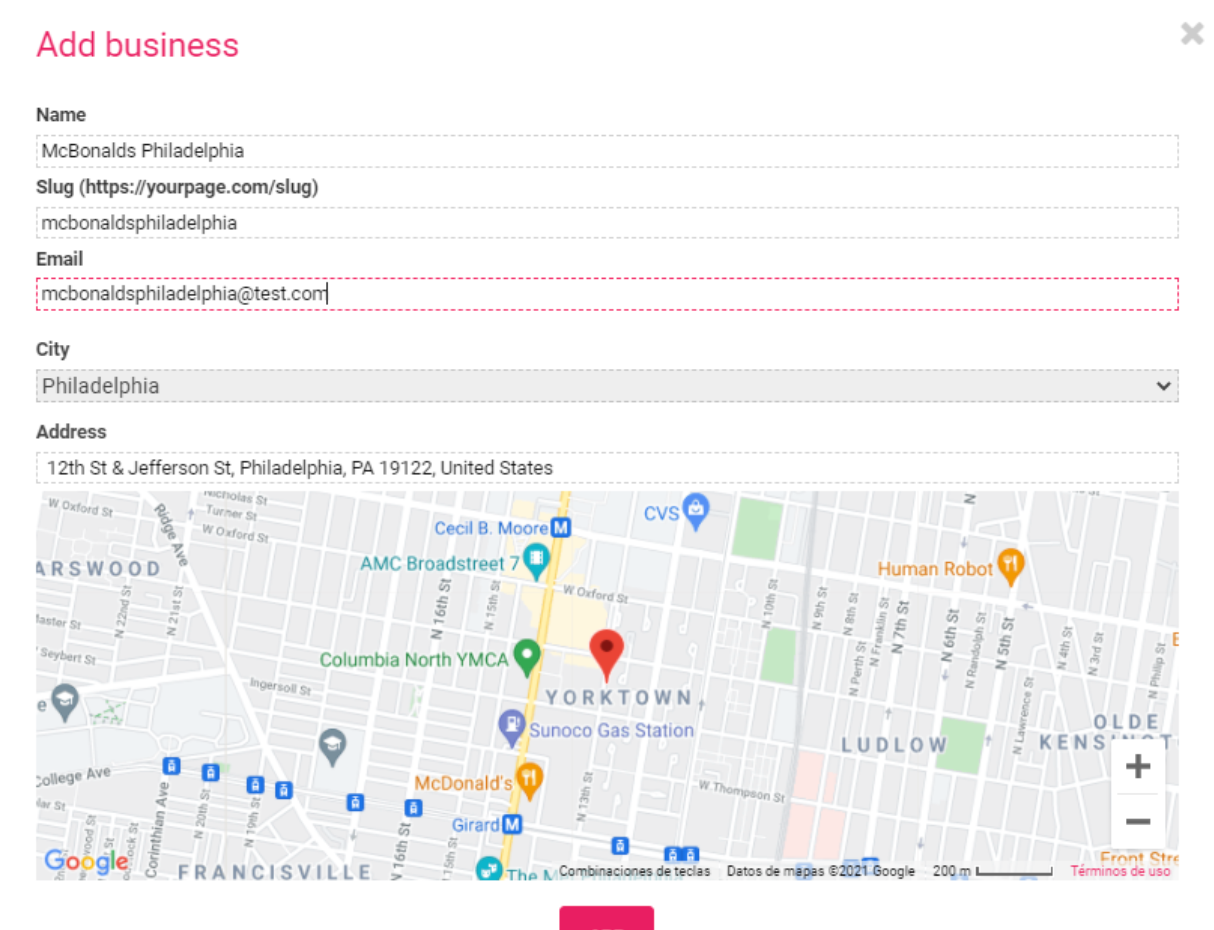Viewport: 1214px width, 930px height.
Task: Select the CVS pharmacy marker icon
Action: [695, 511]
